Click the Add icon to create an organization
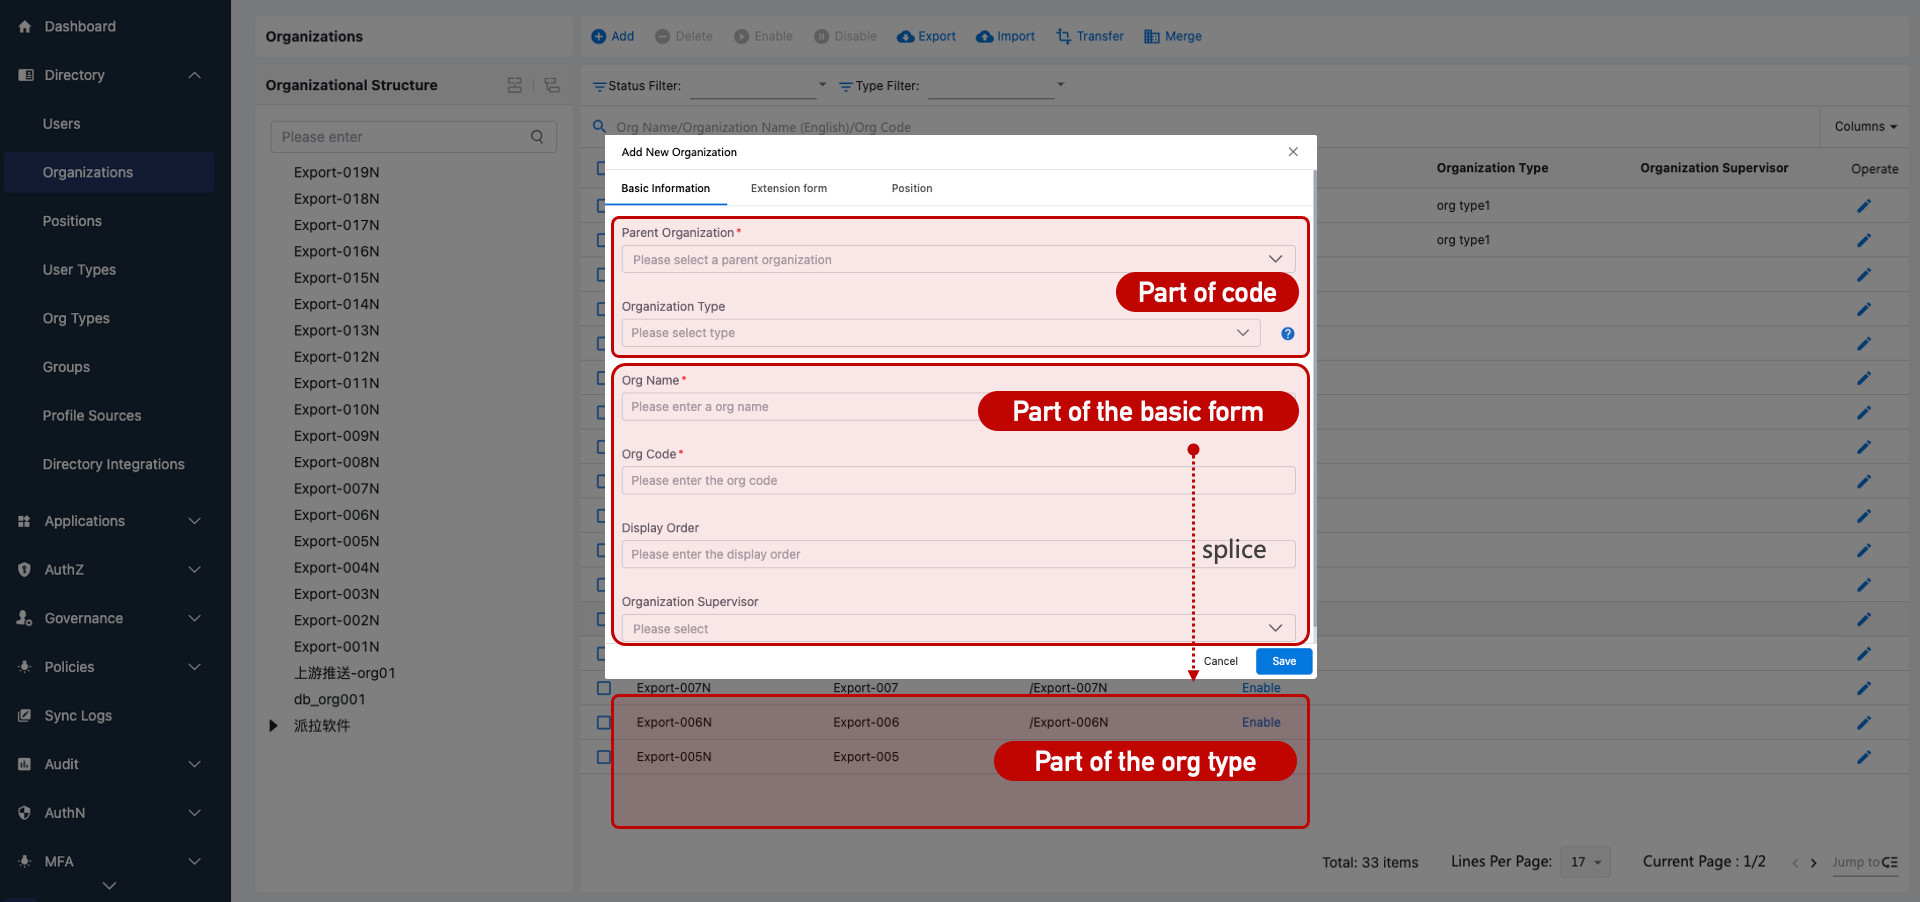The image size is (1920, 902). click(597, 36)
